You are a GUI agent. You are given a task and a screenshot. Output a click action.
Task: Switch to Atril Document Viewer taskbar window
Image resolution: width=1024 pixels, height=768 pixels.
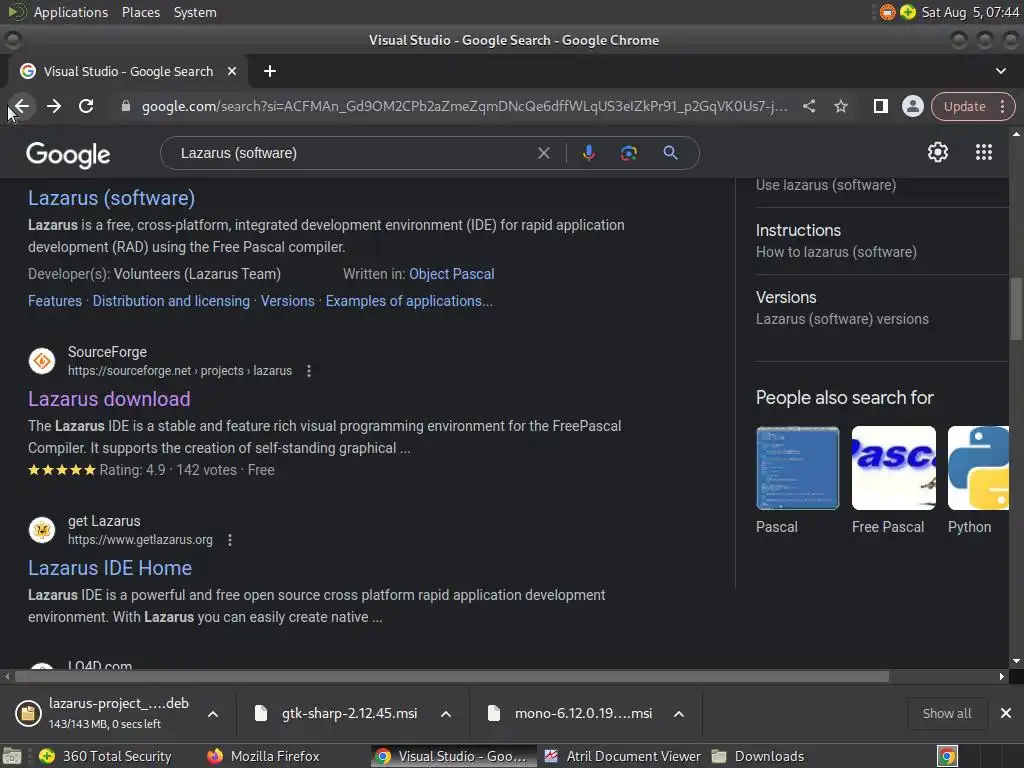click(x=622, y=756)
